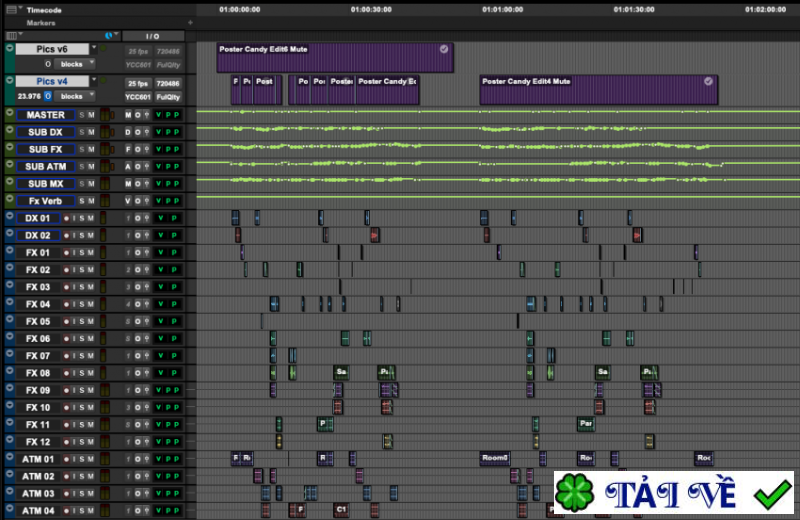Open the Pics v6 track name dropdown

click(x=94, y=48)
